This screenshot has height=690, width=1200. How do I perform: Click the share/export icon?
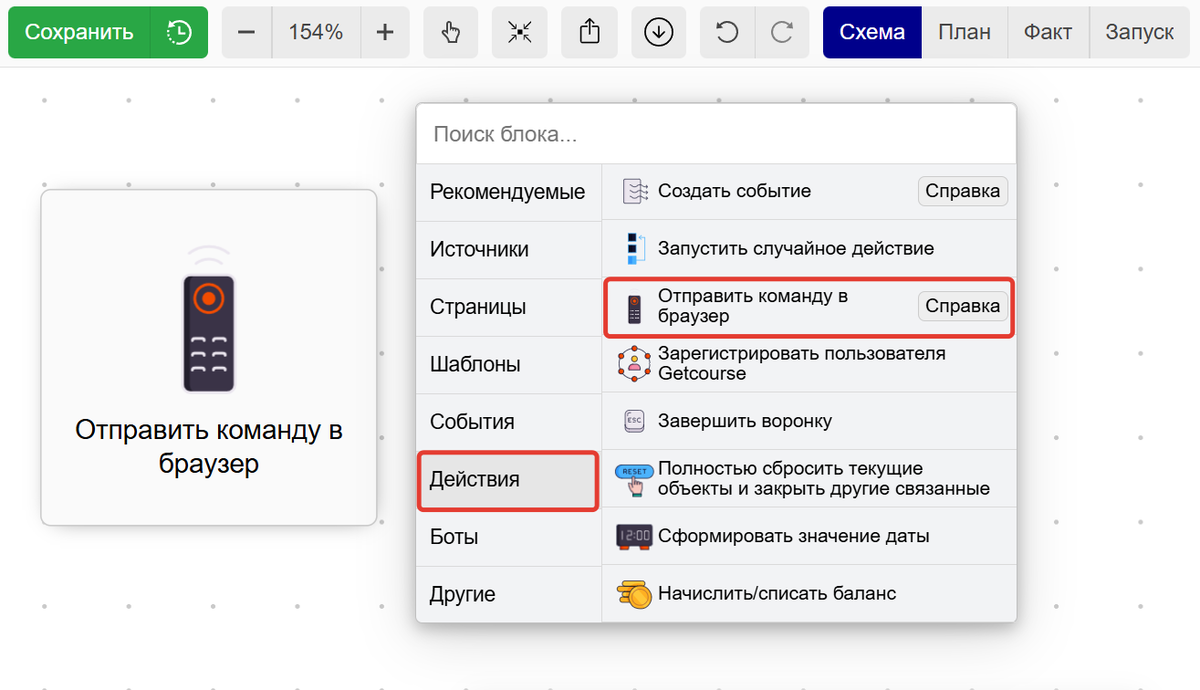(589, 32)
